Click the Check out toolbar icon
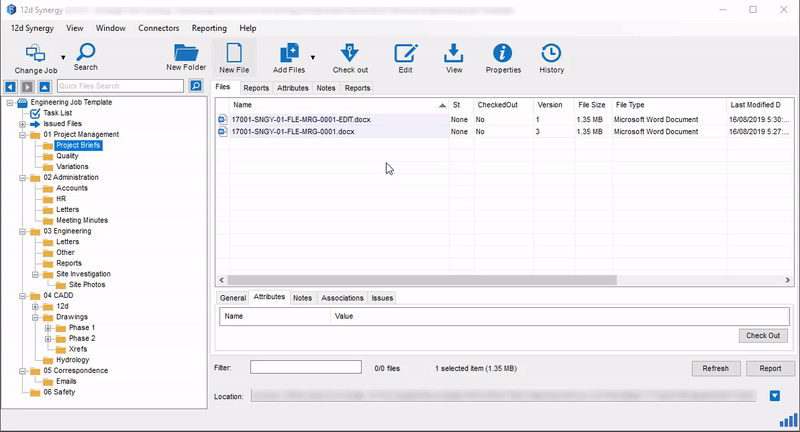Screen dimensions: 800x432 coord(350,53)
